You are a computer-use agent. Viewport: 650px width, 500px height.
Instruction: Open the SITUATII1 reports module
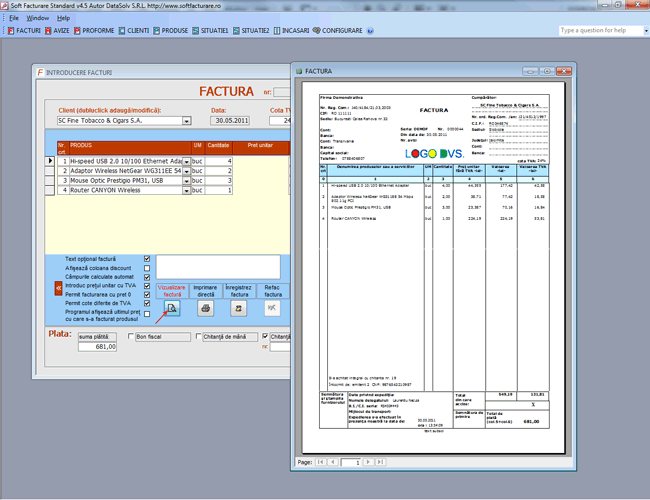click(x=210, y=31)
